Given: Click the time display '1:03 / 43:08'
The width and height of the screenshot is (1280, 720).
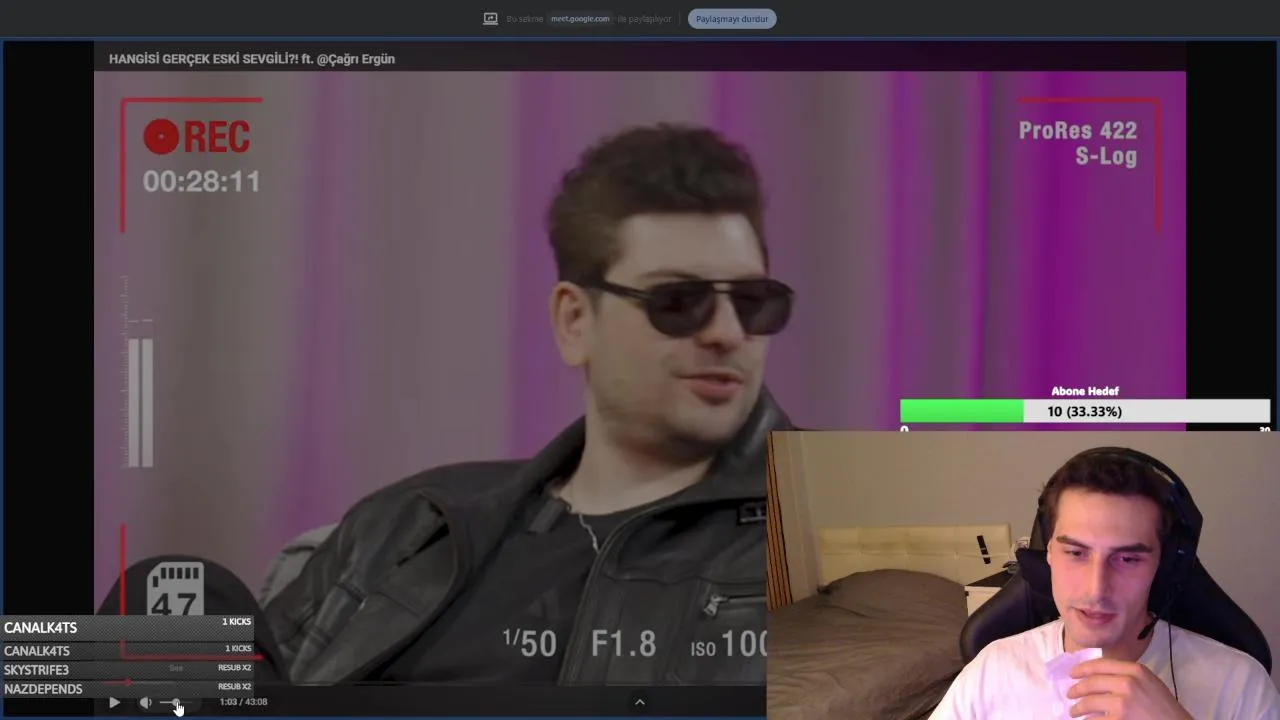Looking at the screenshot, I should tap(243, 702).
